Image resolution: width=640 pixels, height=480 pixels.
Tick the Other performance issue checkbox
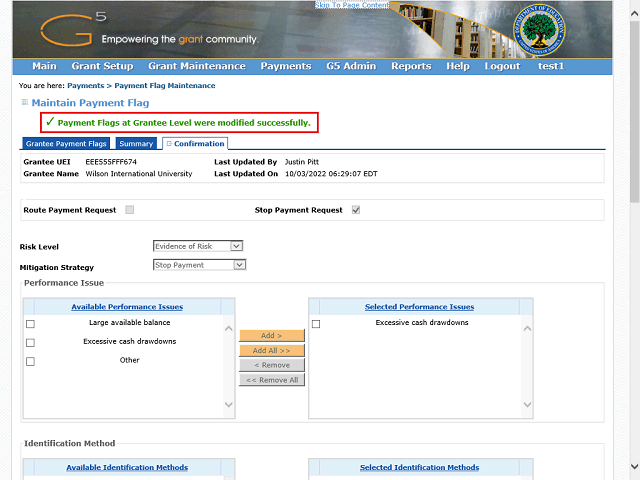click(x=30, y=361)
